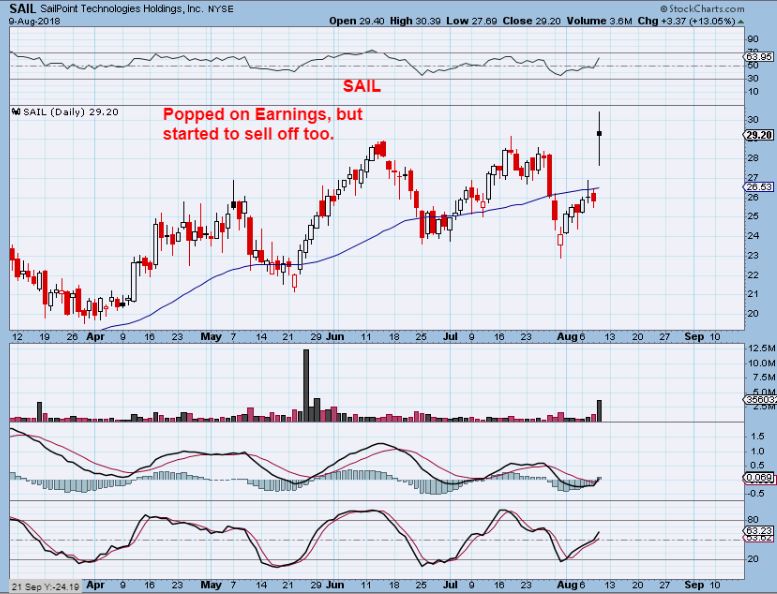Click the stochastic value tag 63.23
This screenshot has height=594, width=777.
(760, 530)
